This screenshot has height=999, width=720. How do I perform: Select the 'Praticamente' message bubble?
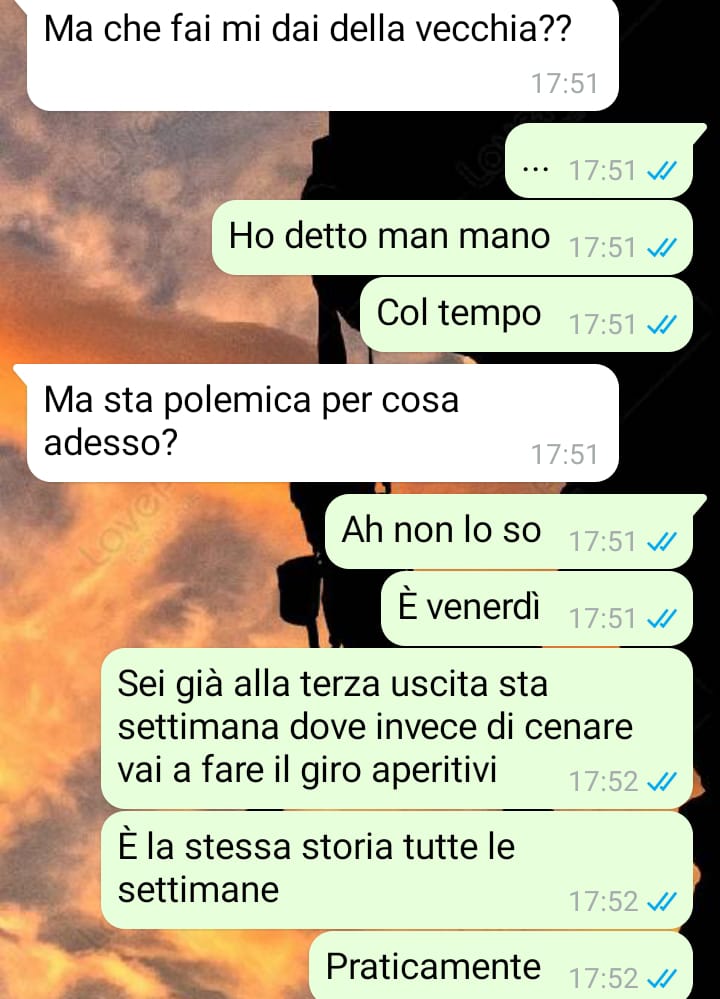[501, 965]
